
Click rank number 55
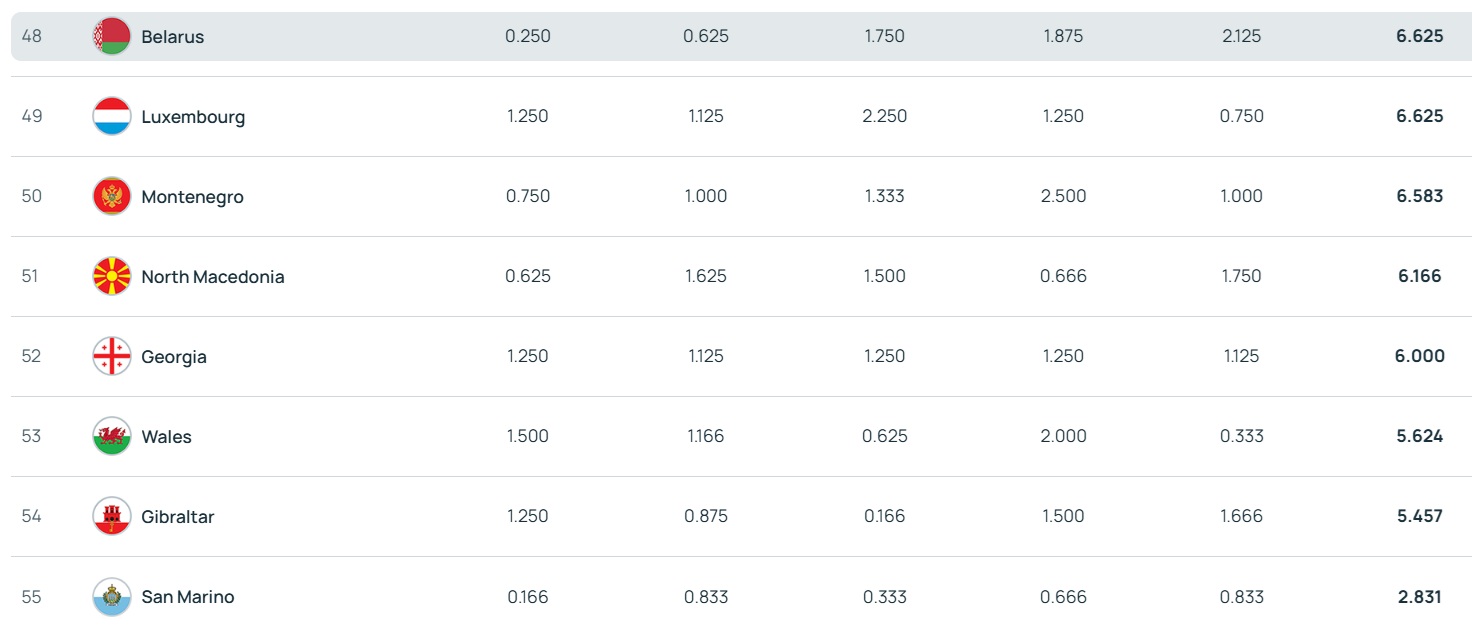point(31,597)
